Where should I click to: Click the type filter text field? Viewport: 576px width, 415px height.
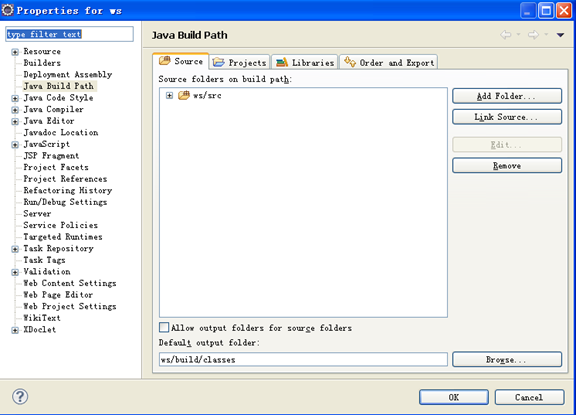point(69,34)
